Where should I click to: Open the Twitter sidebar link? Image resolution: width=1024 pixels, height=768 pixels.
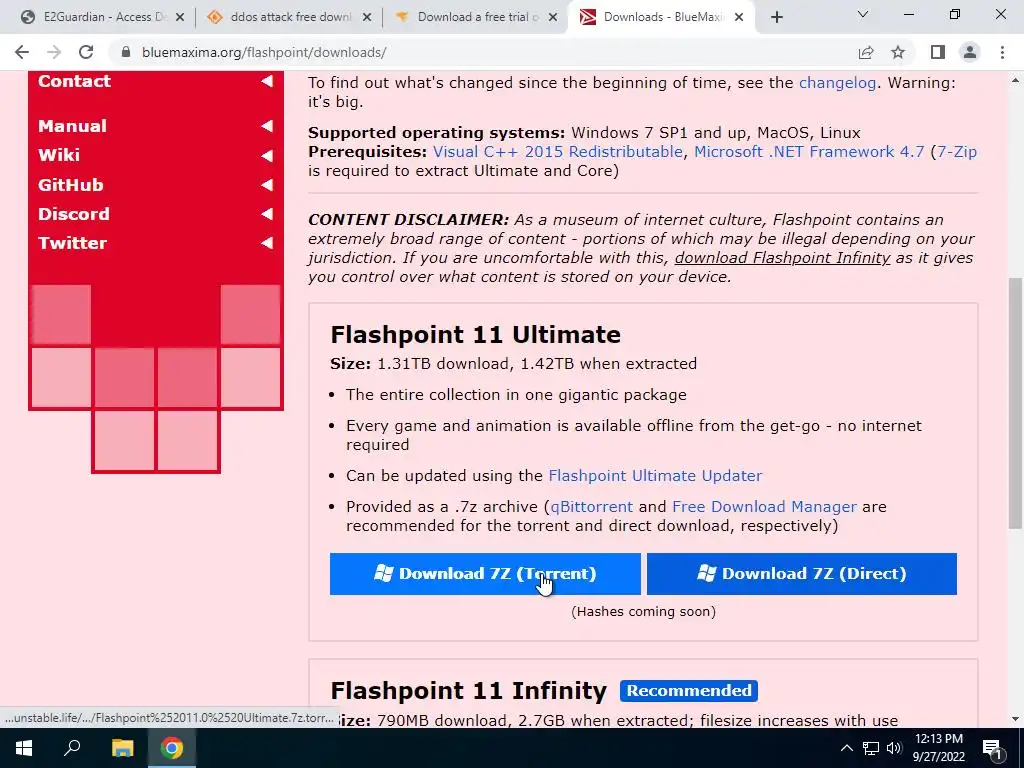point(72,243)
